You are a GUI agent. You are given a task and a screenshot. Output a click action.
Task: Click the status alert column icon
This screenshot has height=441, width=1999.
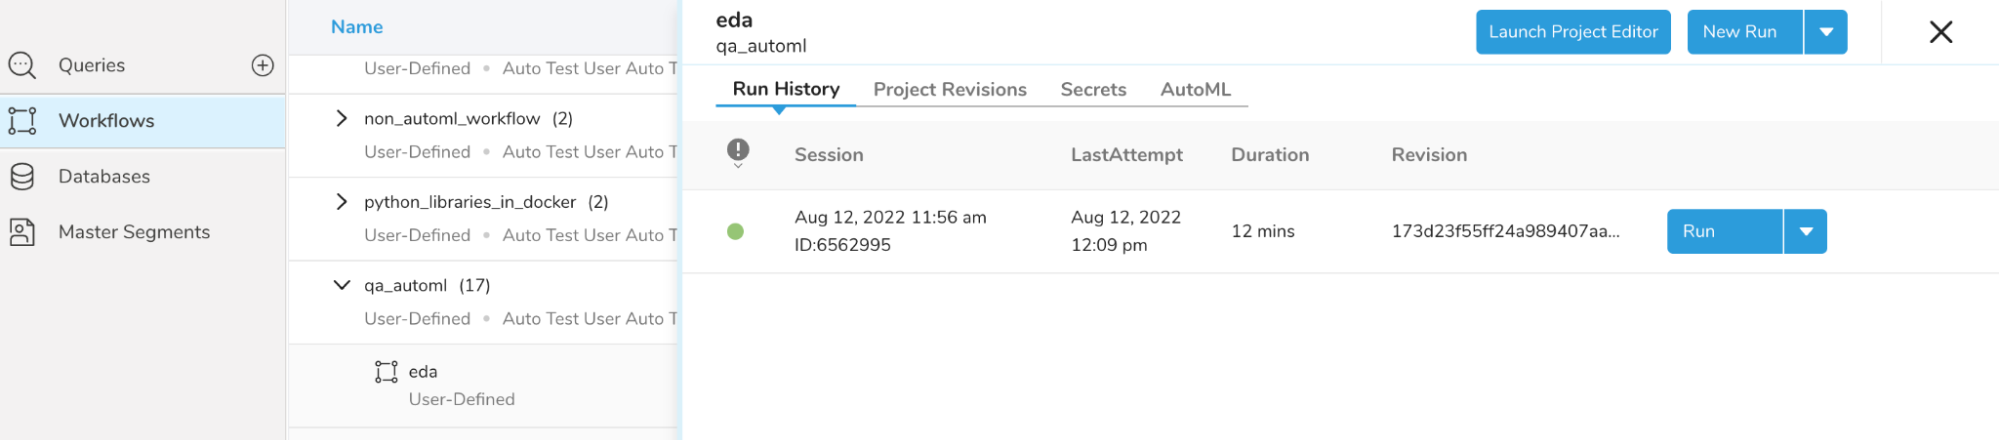pos(738,152)
